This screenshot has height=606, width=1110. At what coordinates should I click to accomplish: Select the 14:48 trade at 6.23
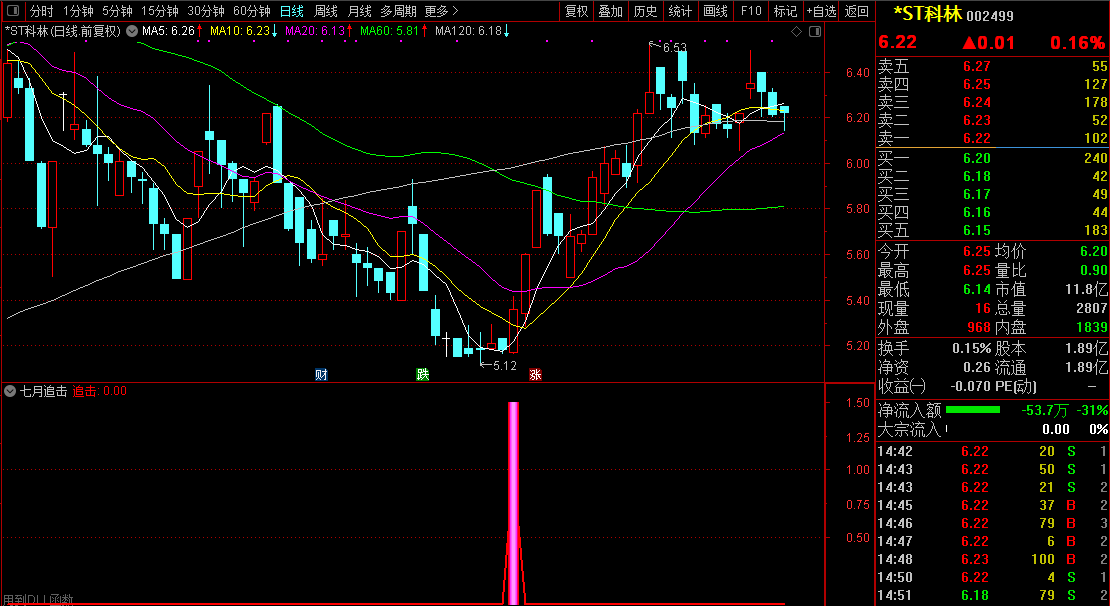point(992,559)
